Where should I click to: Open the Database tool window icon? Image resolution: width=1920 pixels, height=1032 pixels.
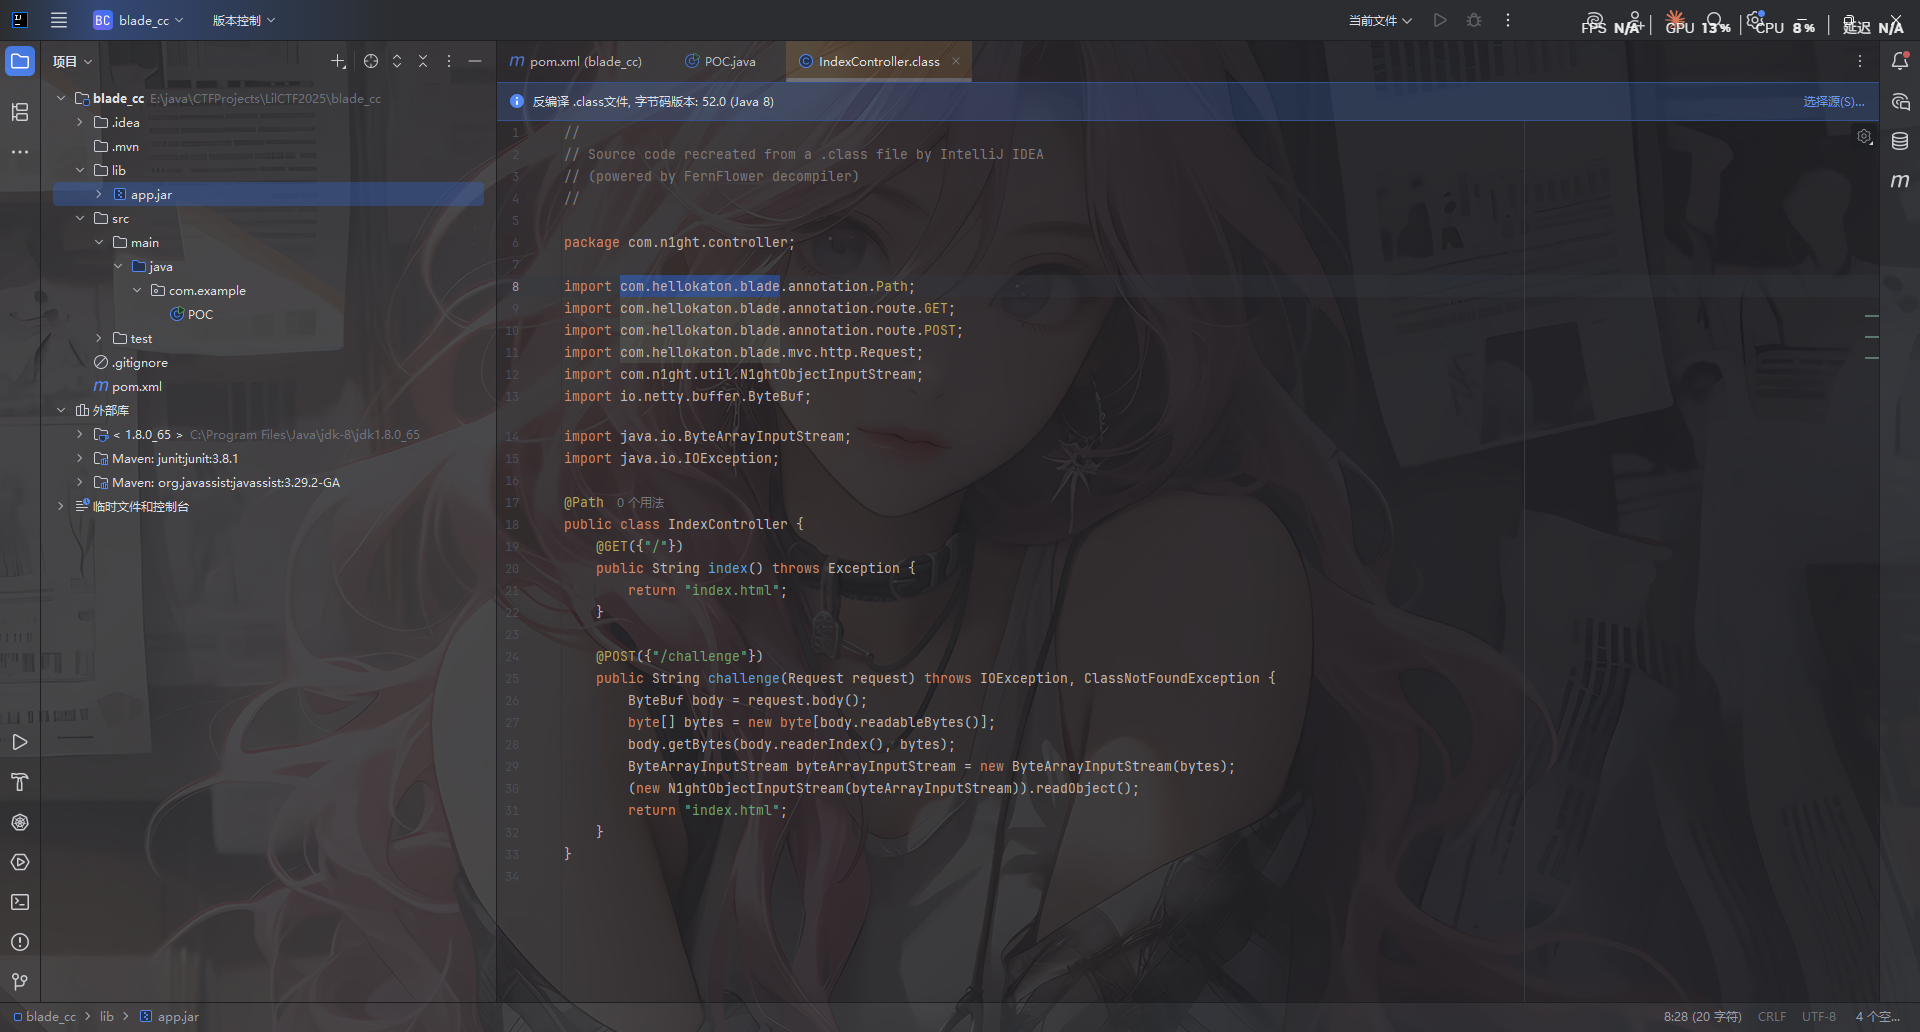tap(1900, 141)
